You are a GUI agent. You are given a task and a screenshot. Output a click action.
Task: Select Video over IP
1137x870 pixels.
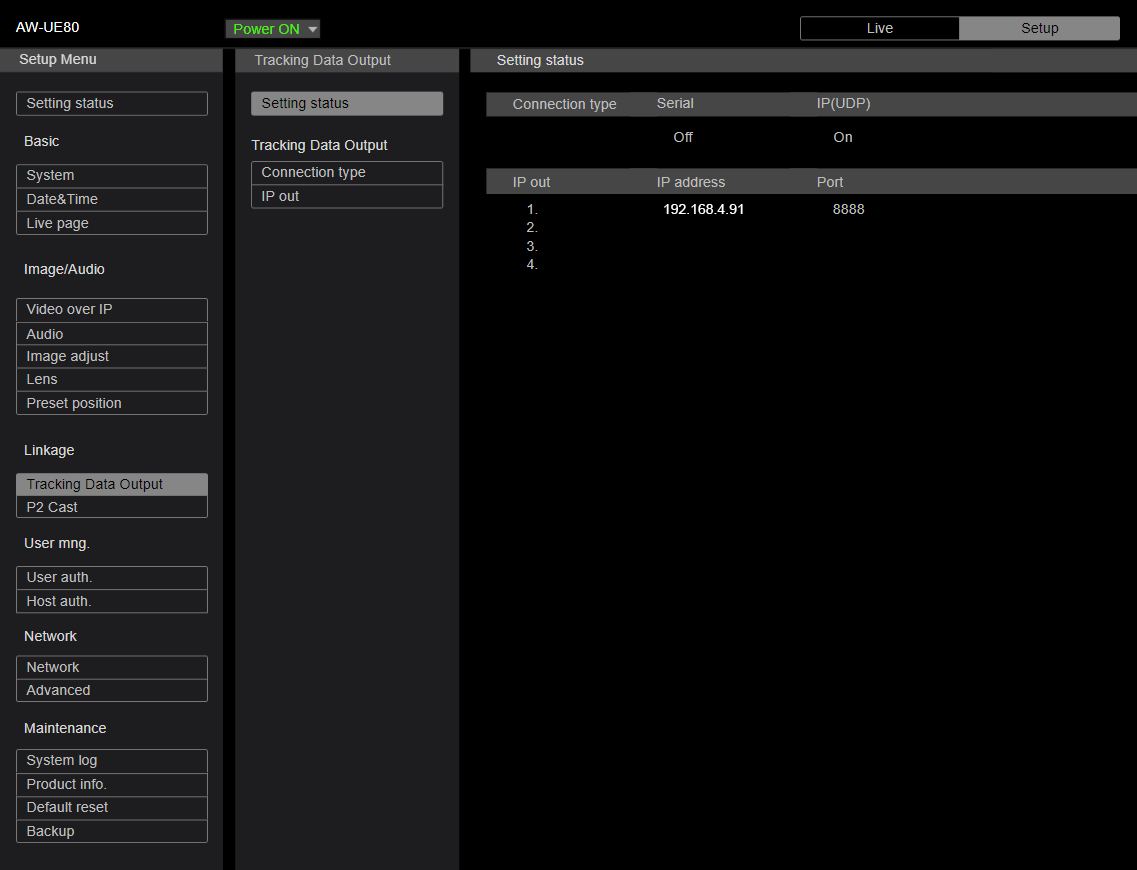[112, 310]
